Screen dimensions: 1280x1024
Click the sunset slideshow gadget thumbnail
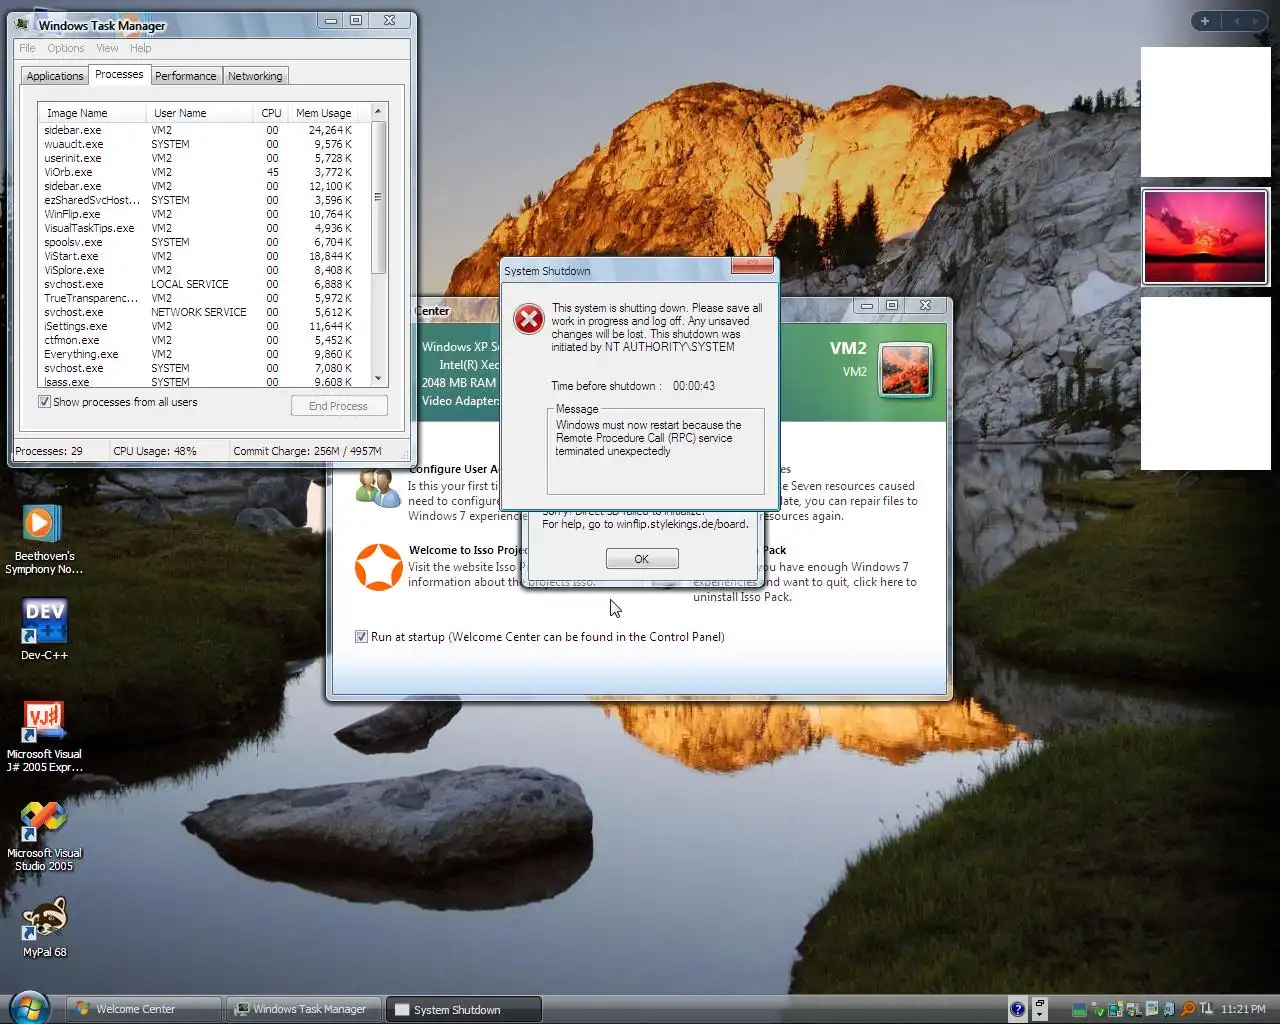pos(1205,237)
